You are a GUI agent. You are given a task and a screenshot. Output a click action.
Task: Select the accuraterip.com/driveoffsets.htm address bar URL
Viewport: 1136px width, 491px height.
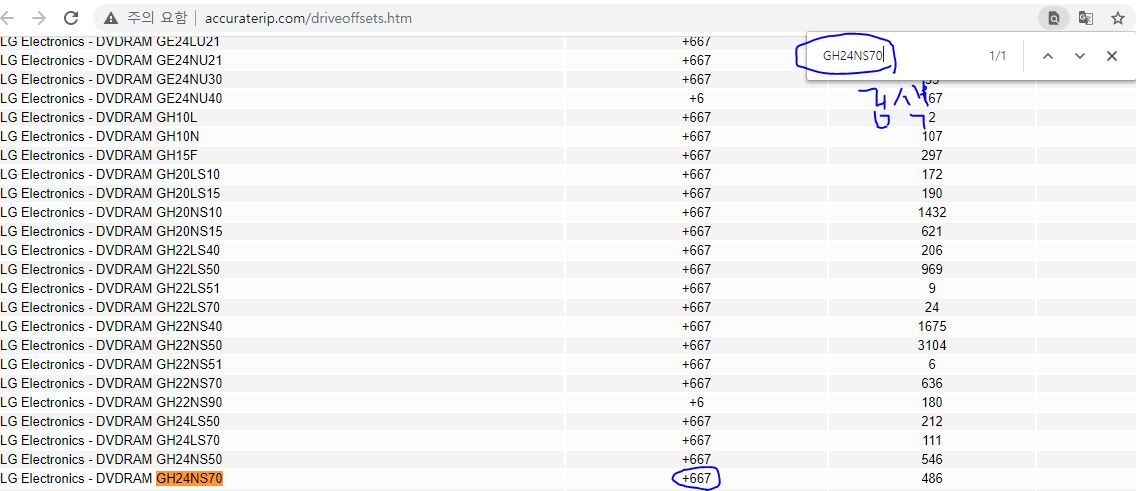(309, 18)
